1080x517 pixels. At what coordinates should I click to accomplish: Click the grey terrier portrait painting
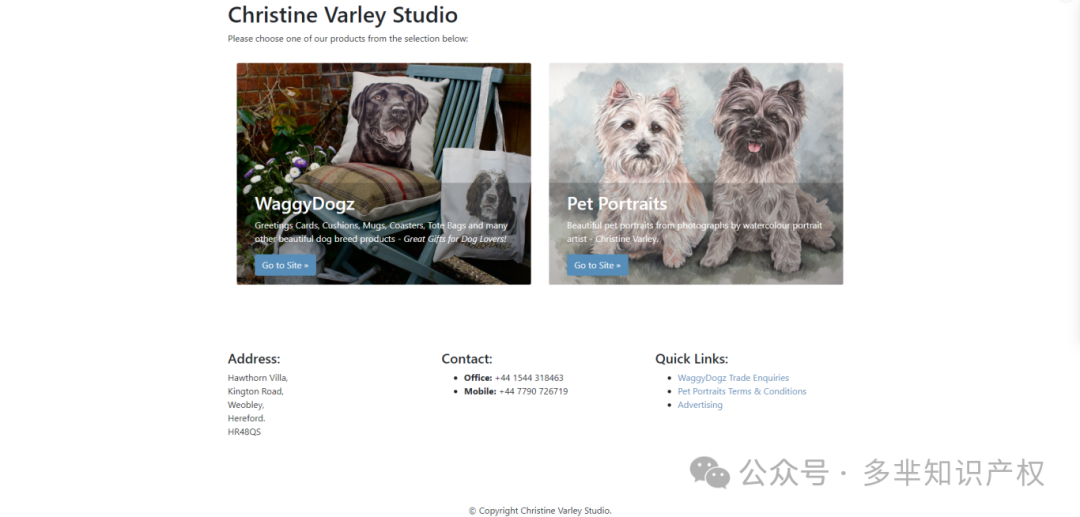[765, 169]
